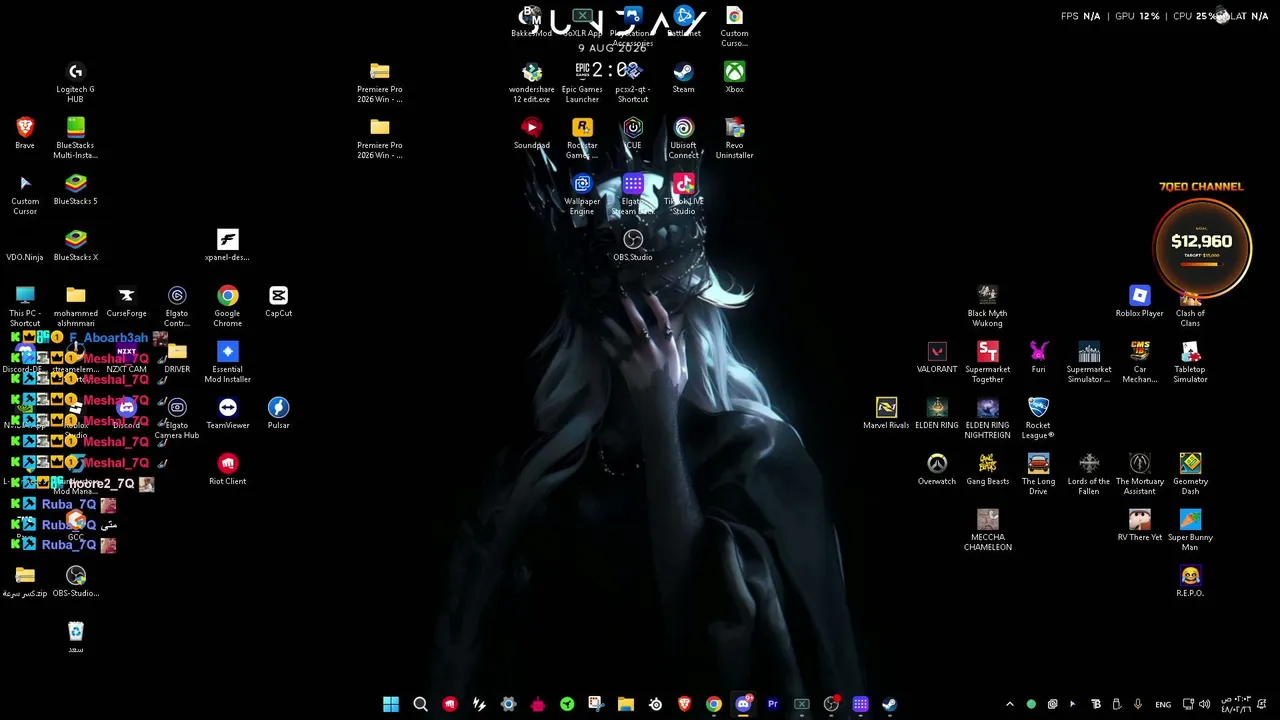Open Windows Search from the taskbar
This screenshot has width=1280, height=720.
(x=420, y=704)
